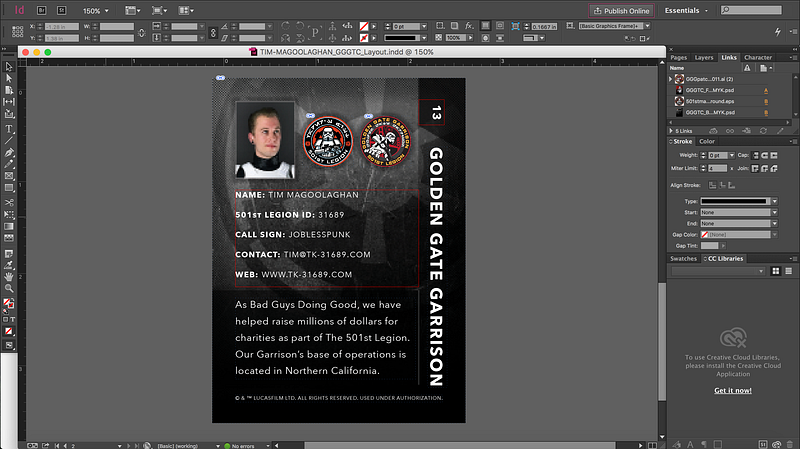The height and width of the screenshot is (449, 800).
Task: Select the Line tool
Action: pyautogui.click(x=9, y=140)
